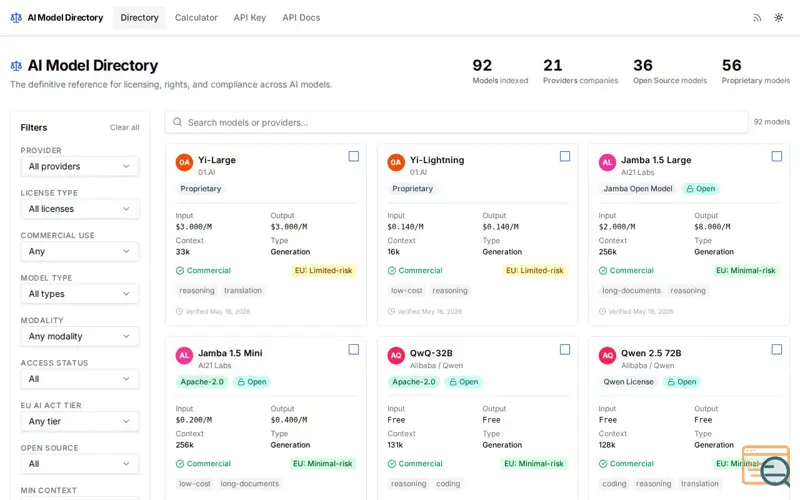The image size is (800, 500).
Task: Click Commercial check badge on Jamba 1.5 Large
Action: pyautogui.click(x=627, y=271)
